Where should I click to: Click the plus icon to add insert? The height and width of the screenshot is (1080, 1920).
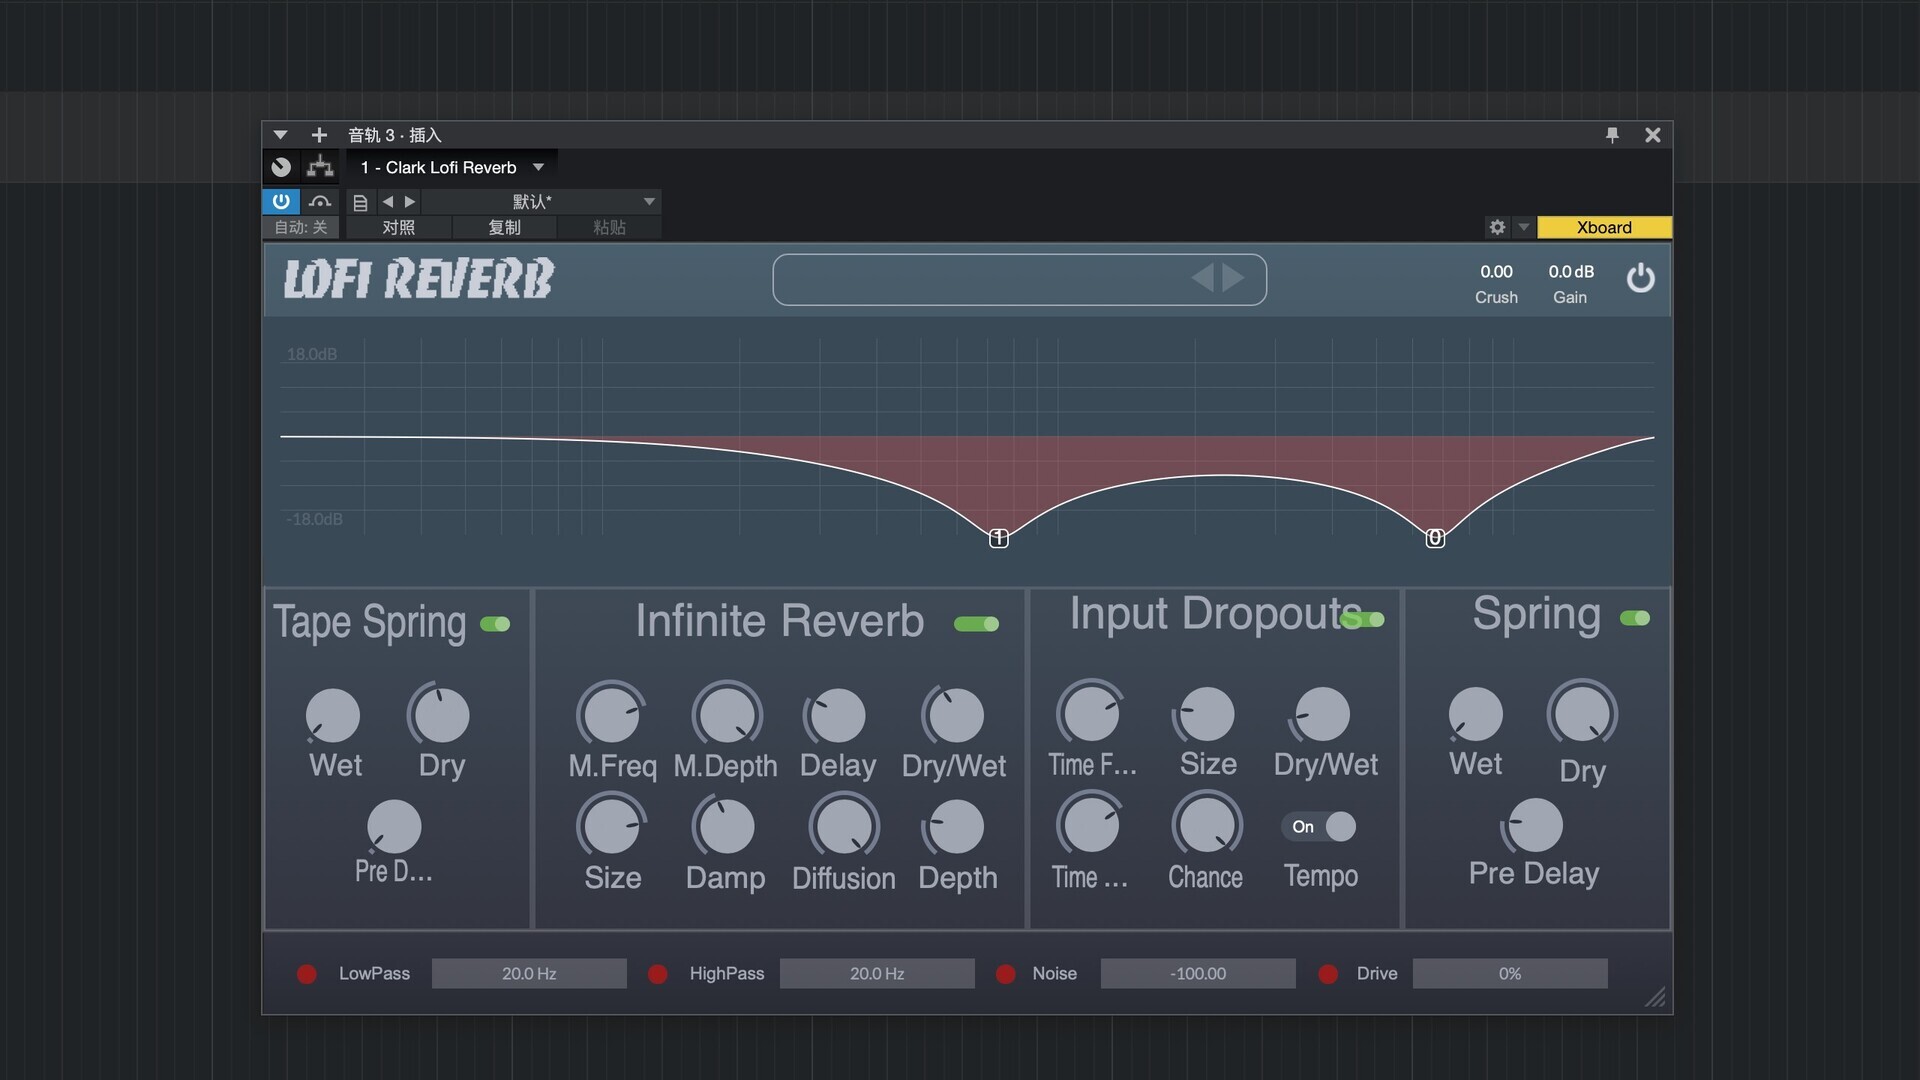[x=319, y=135]
